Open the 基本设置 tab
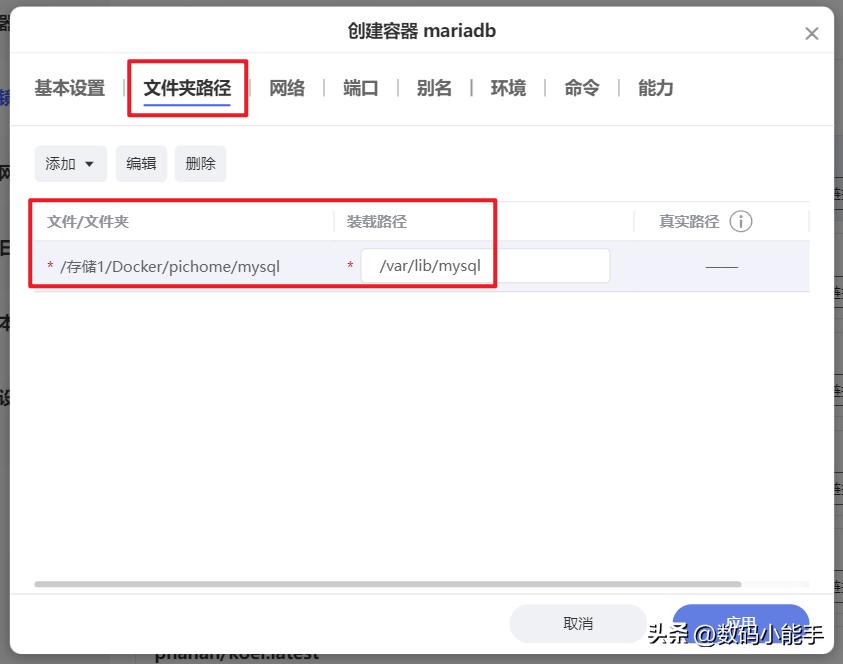The width and height of the screenshot is (843, 664). (x=70, y=88)
